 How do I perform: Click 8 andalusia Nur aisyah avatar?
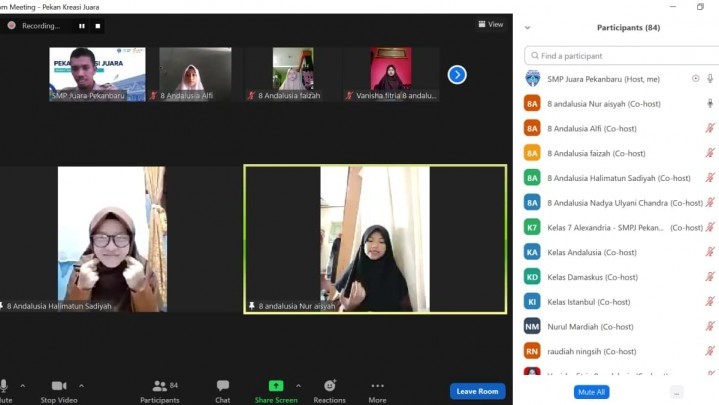click(x=532, y=104)
